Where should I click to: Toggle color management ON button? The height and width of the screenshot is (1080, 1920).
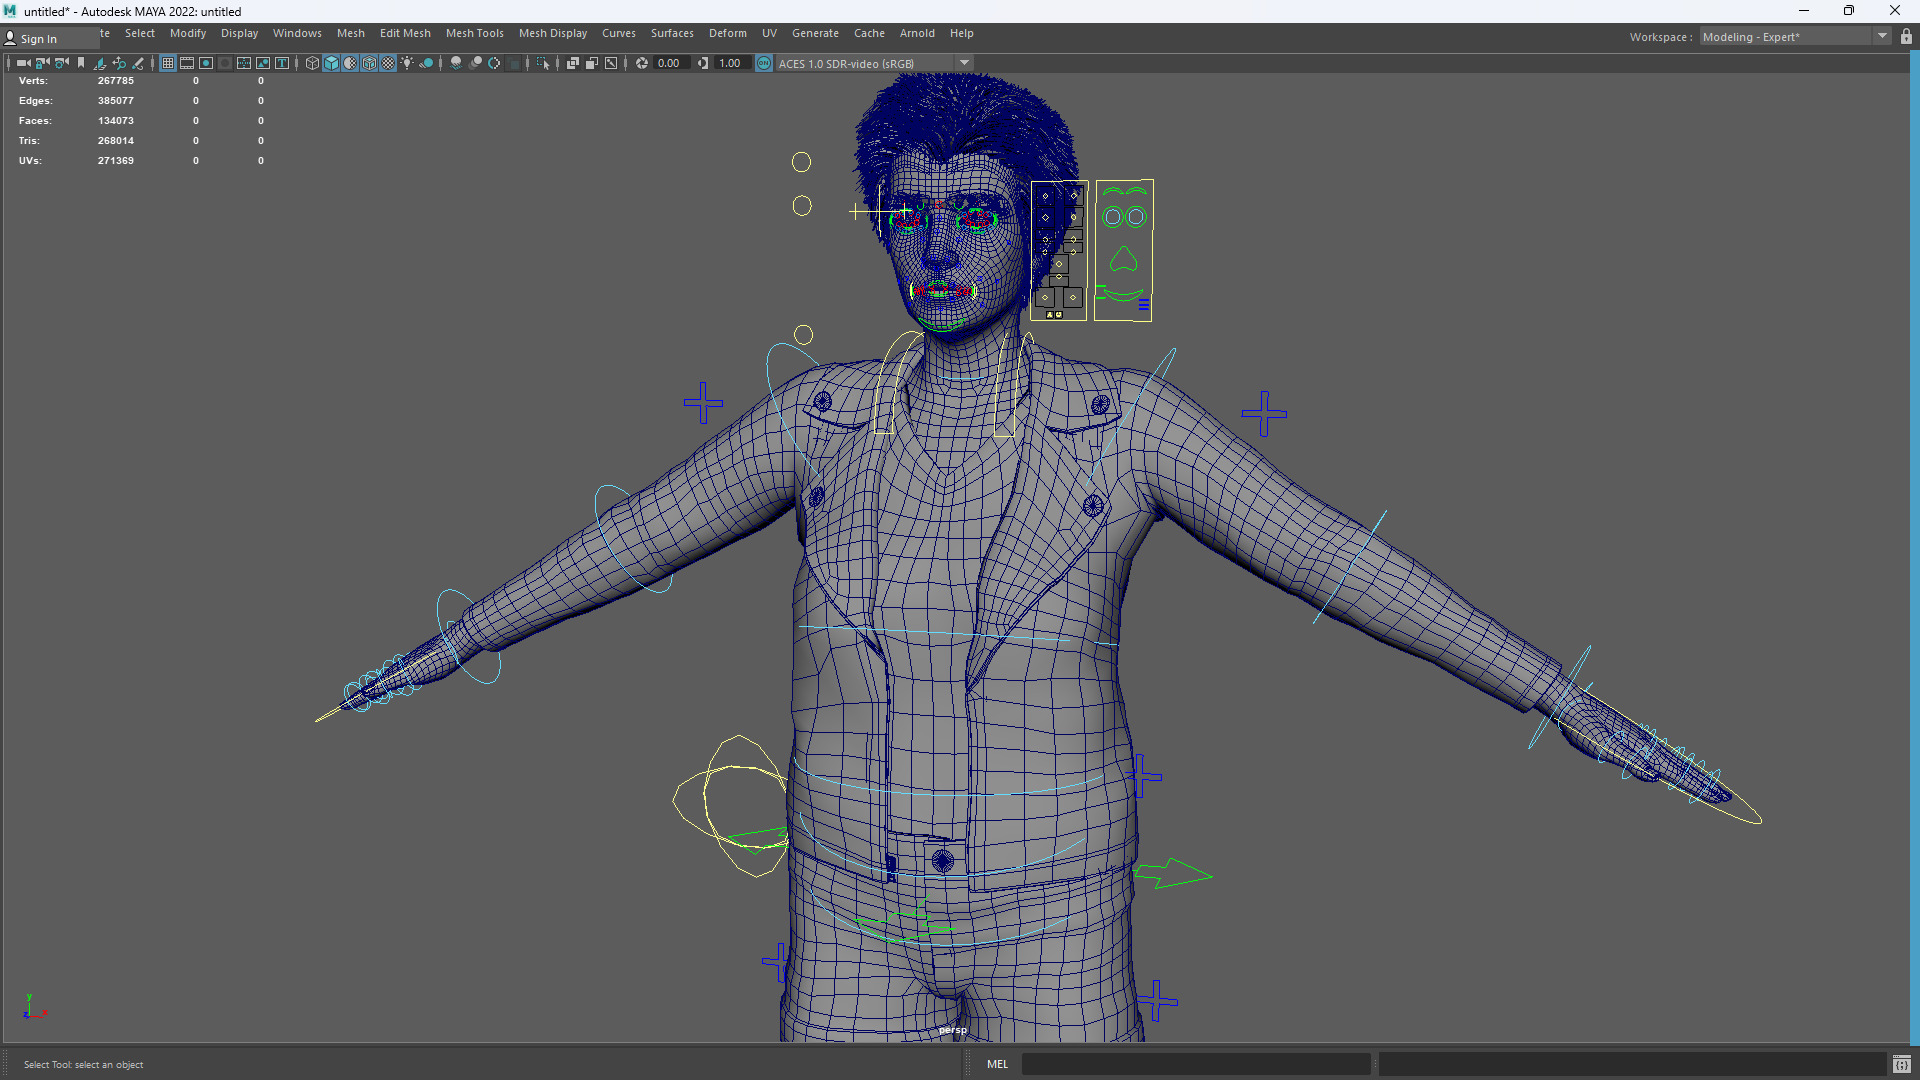(764, 63)
